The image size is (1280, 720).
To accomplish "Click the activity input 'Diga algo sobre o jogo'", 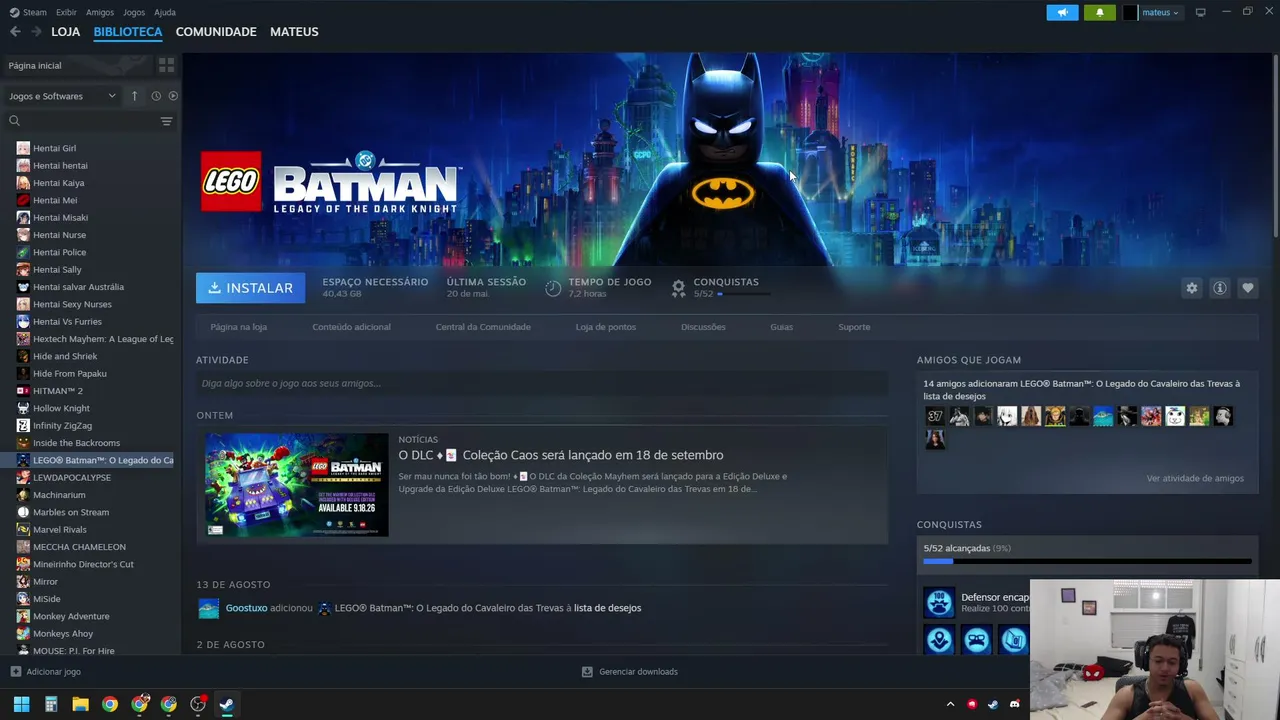I will point(542,383).
